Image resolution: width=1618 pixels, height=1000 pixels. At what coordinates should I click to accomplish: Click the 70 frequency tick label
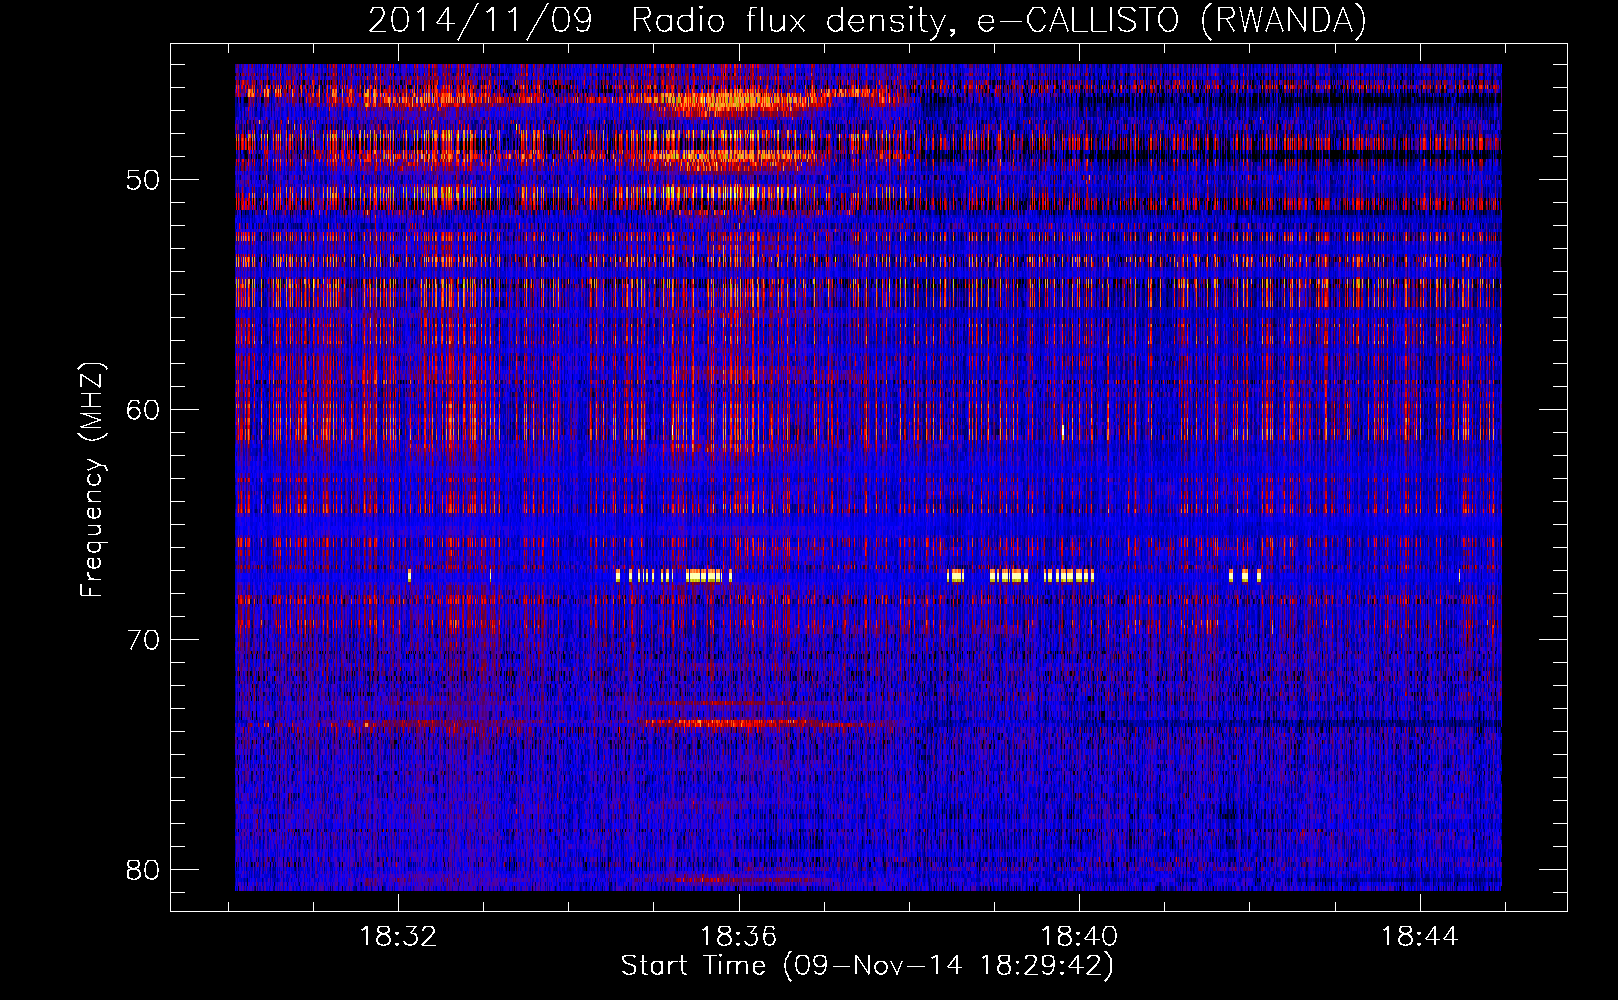click(x=143, y=640)
